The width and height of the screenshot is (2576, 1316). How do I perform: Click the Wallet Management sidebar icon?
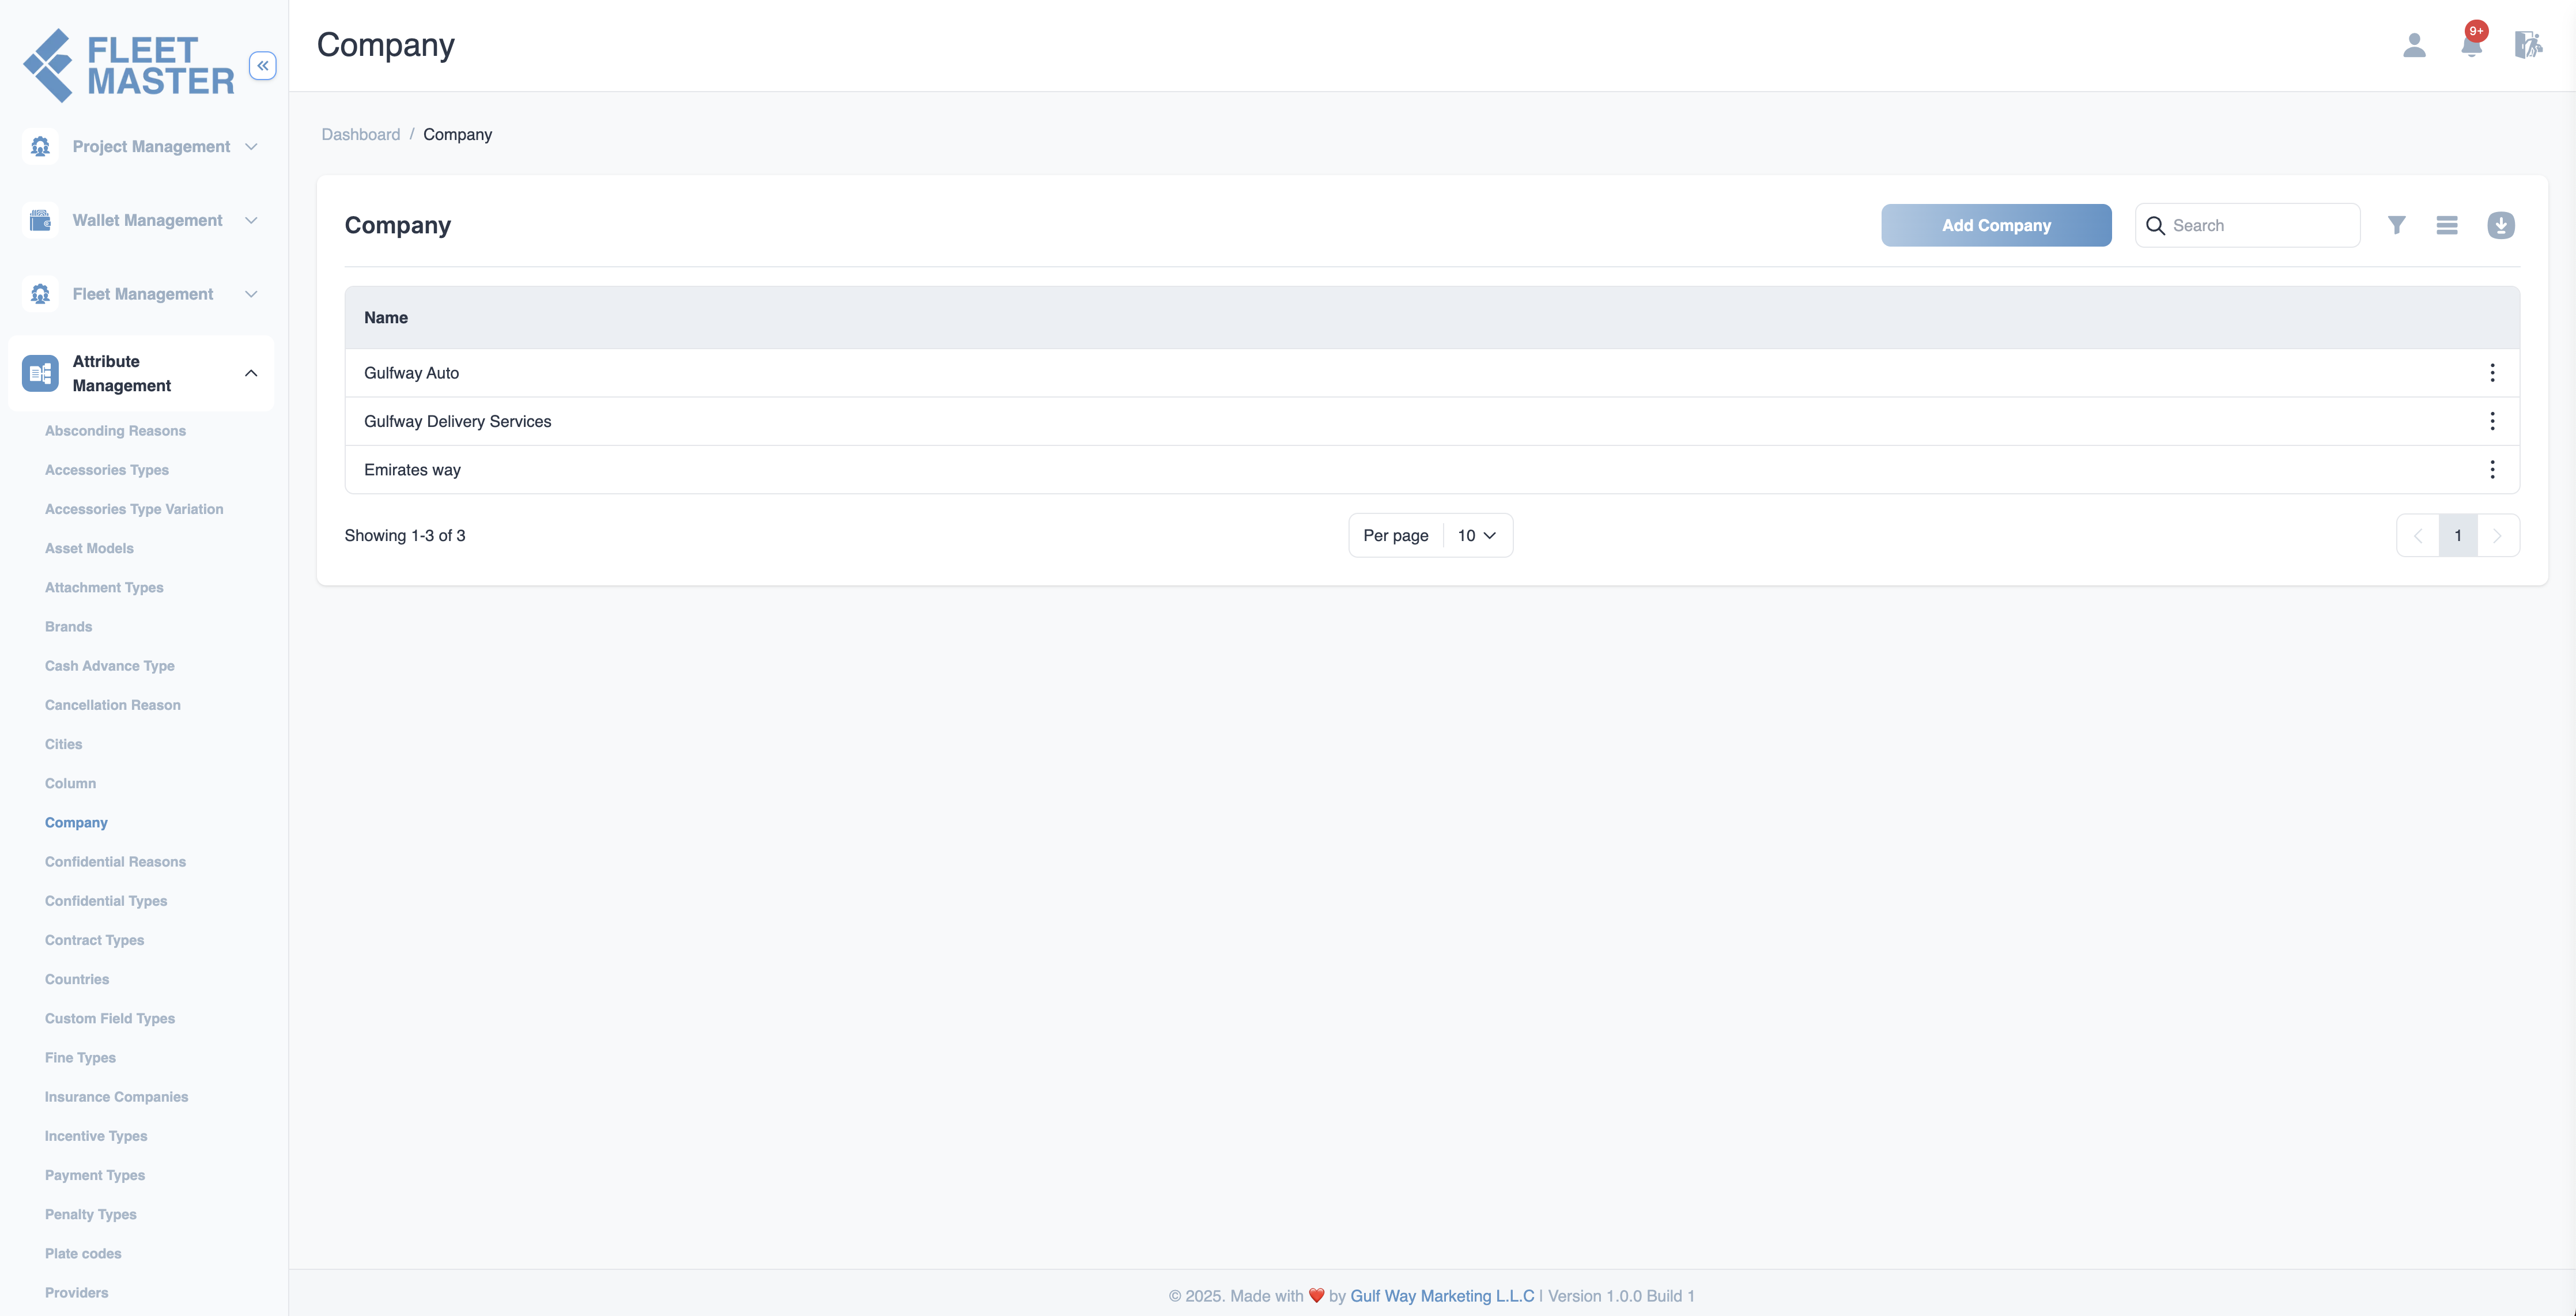pyautogui.click(x=40, y=220)
